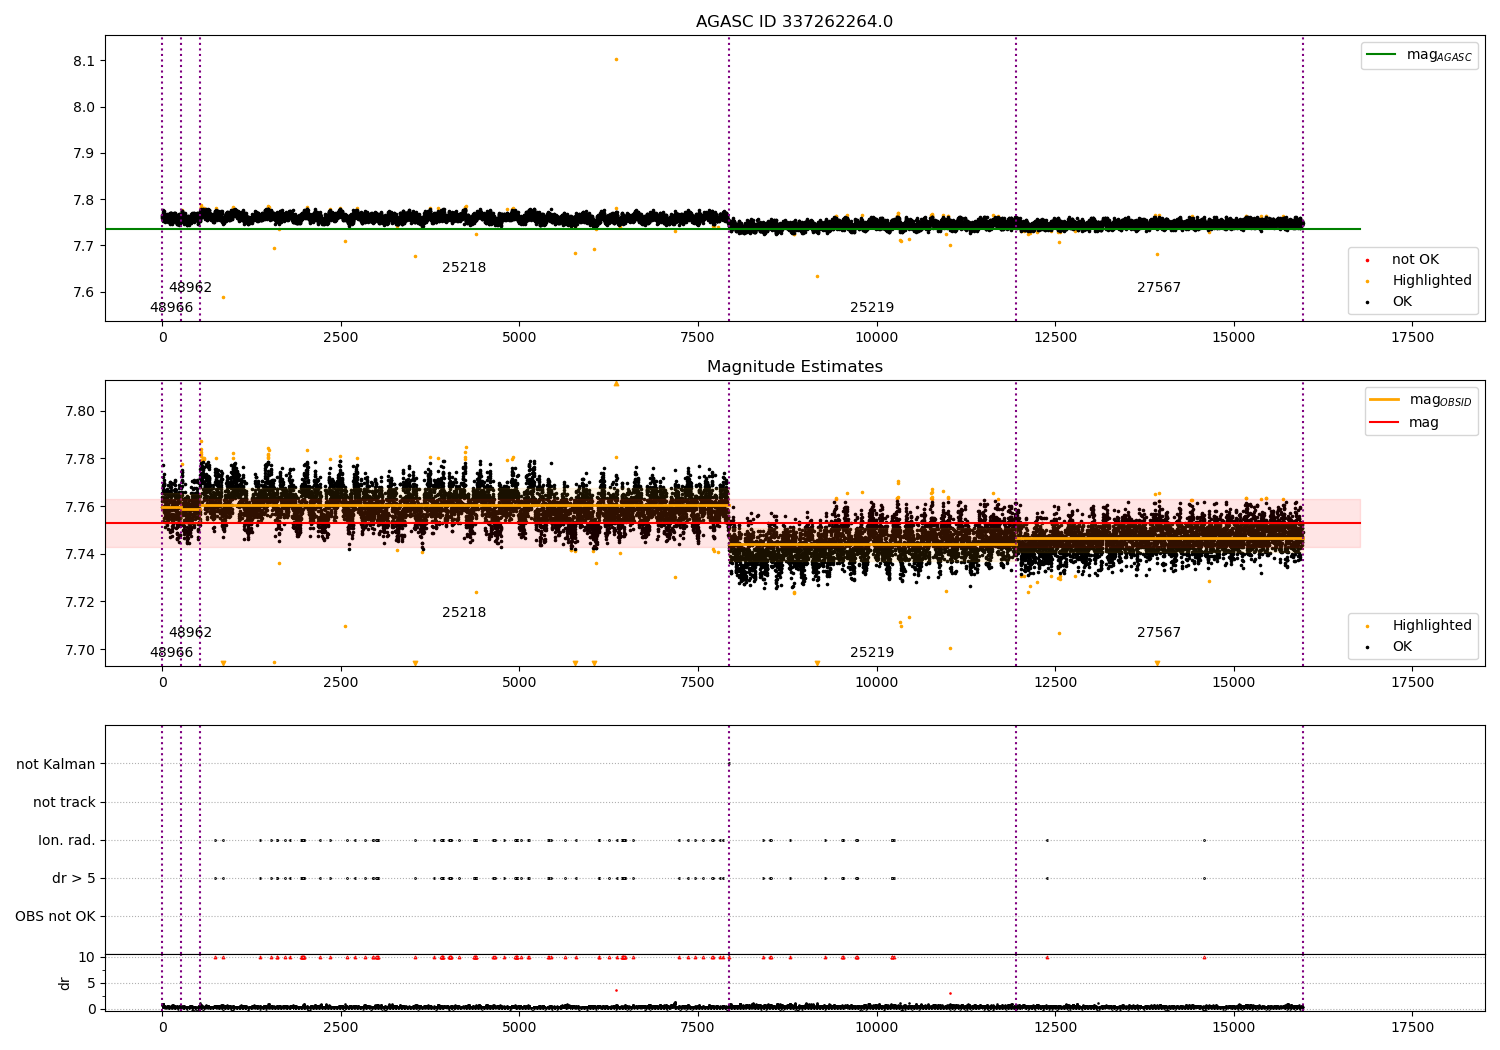Select the red 'mag' legend entry
Viewport: 1500px width, 1050px height.
click(x=1405, y=423)
